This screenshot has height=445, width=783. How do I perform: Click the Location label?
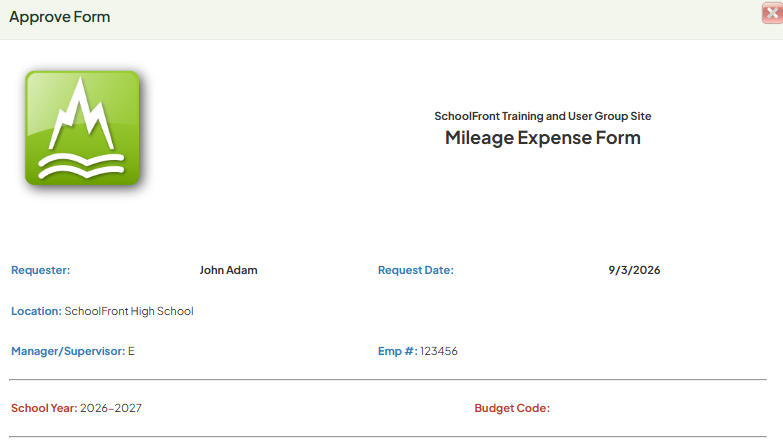coord(36,311)
